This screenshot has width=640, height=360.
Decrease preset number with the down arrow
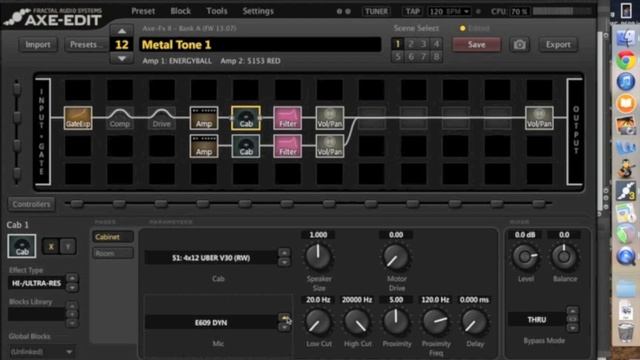(x=122, y=58)
